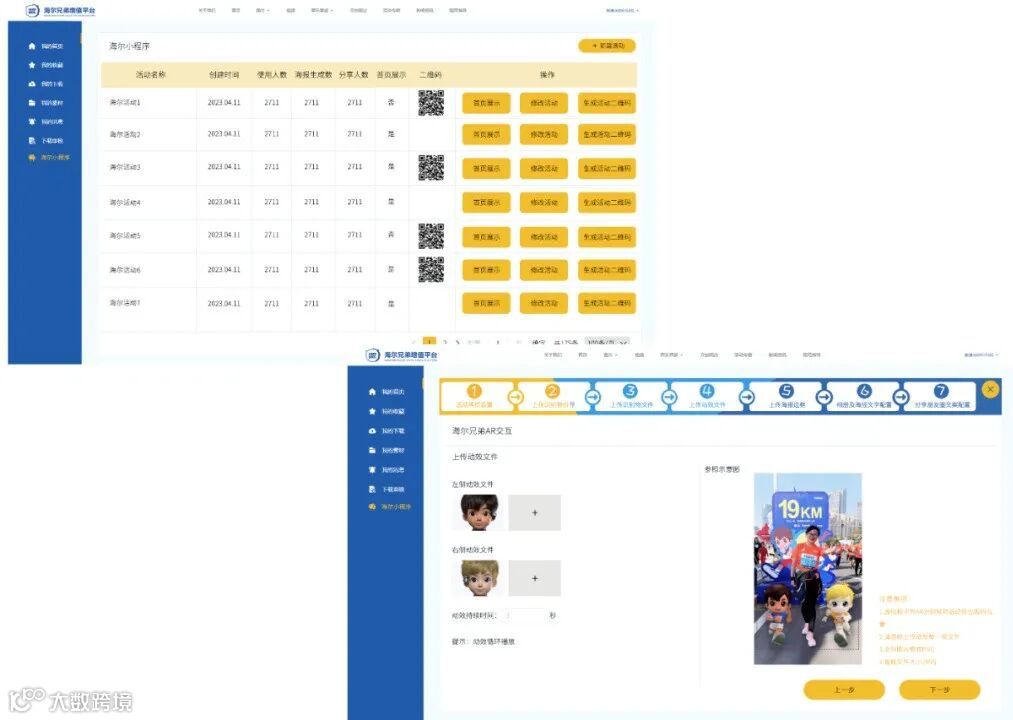Image resolution: width=1013 pixels, height=720 pixels.
Task: Click home icon in wizard window sidebar
Action: pos(372,392)
